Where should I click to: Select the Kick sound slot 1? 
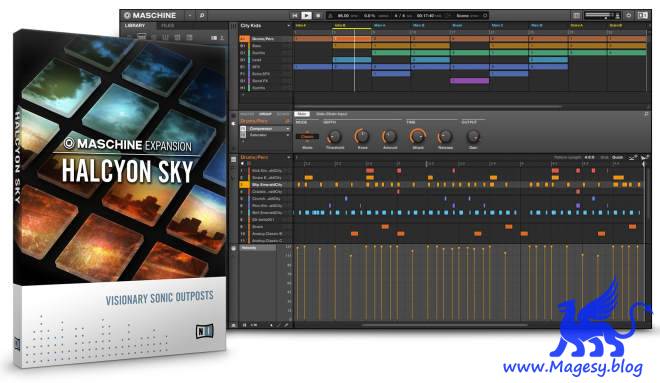[x=266, y=171]
